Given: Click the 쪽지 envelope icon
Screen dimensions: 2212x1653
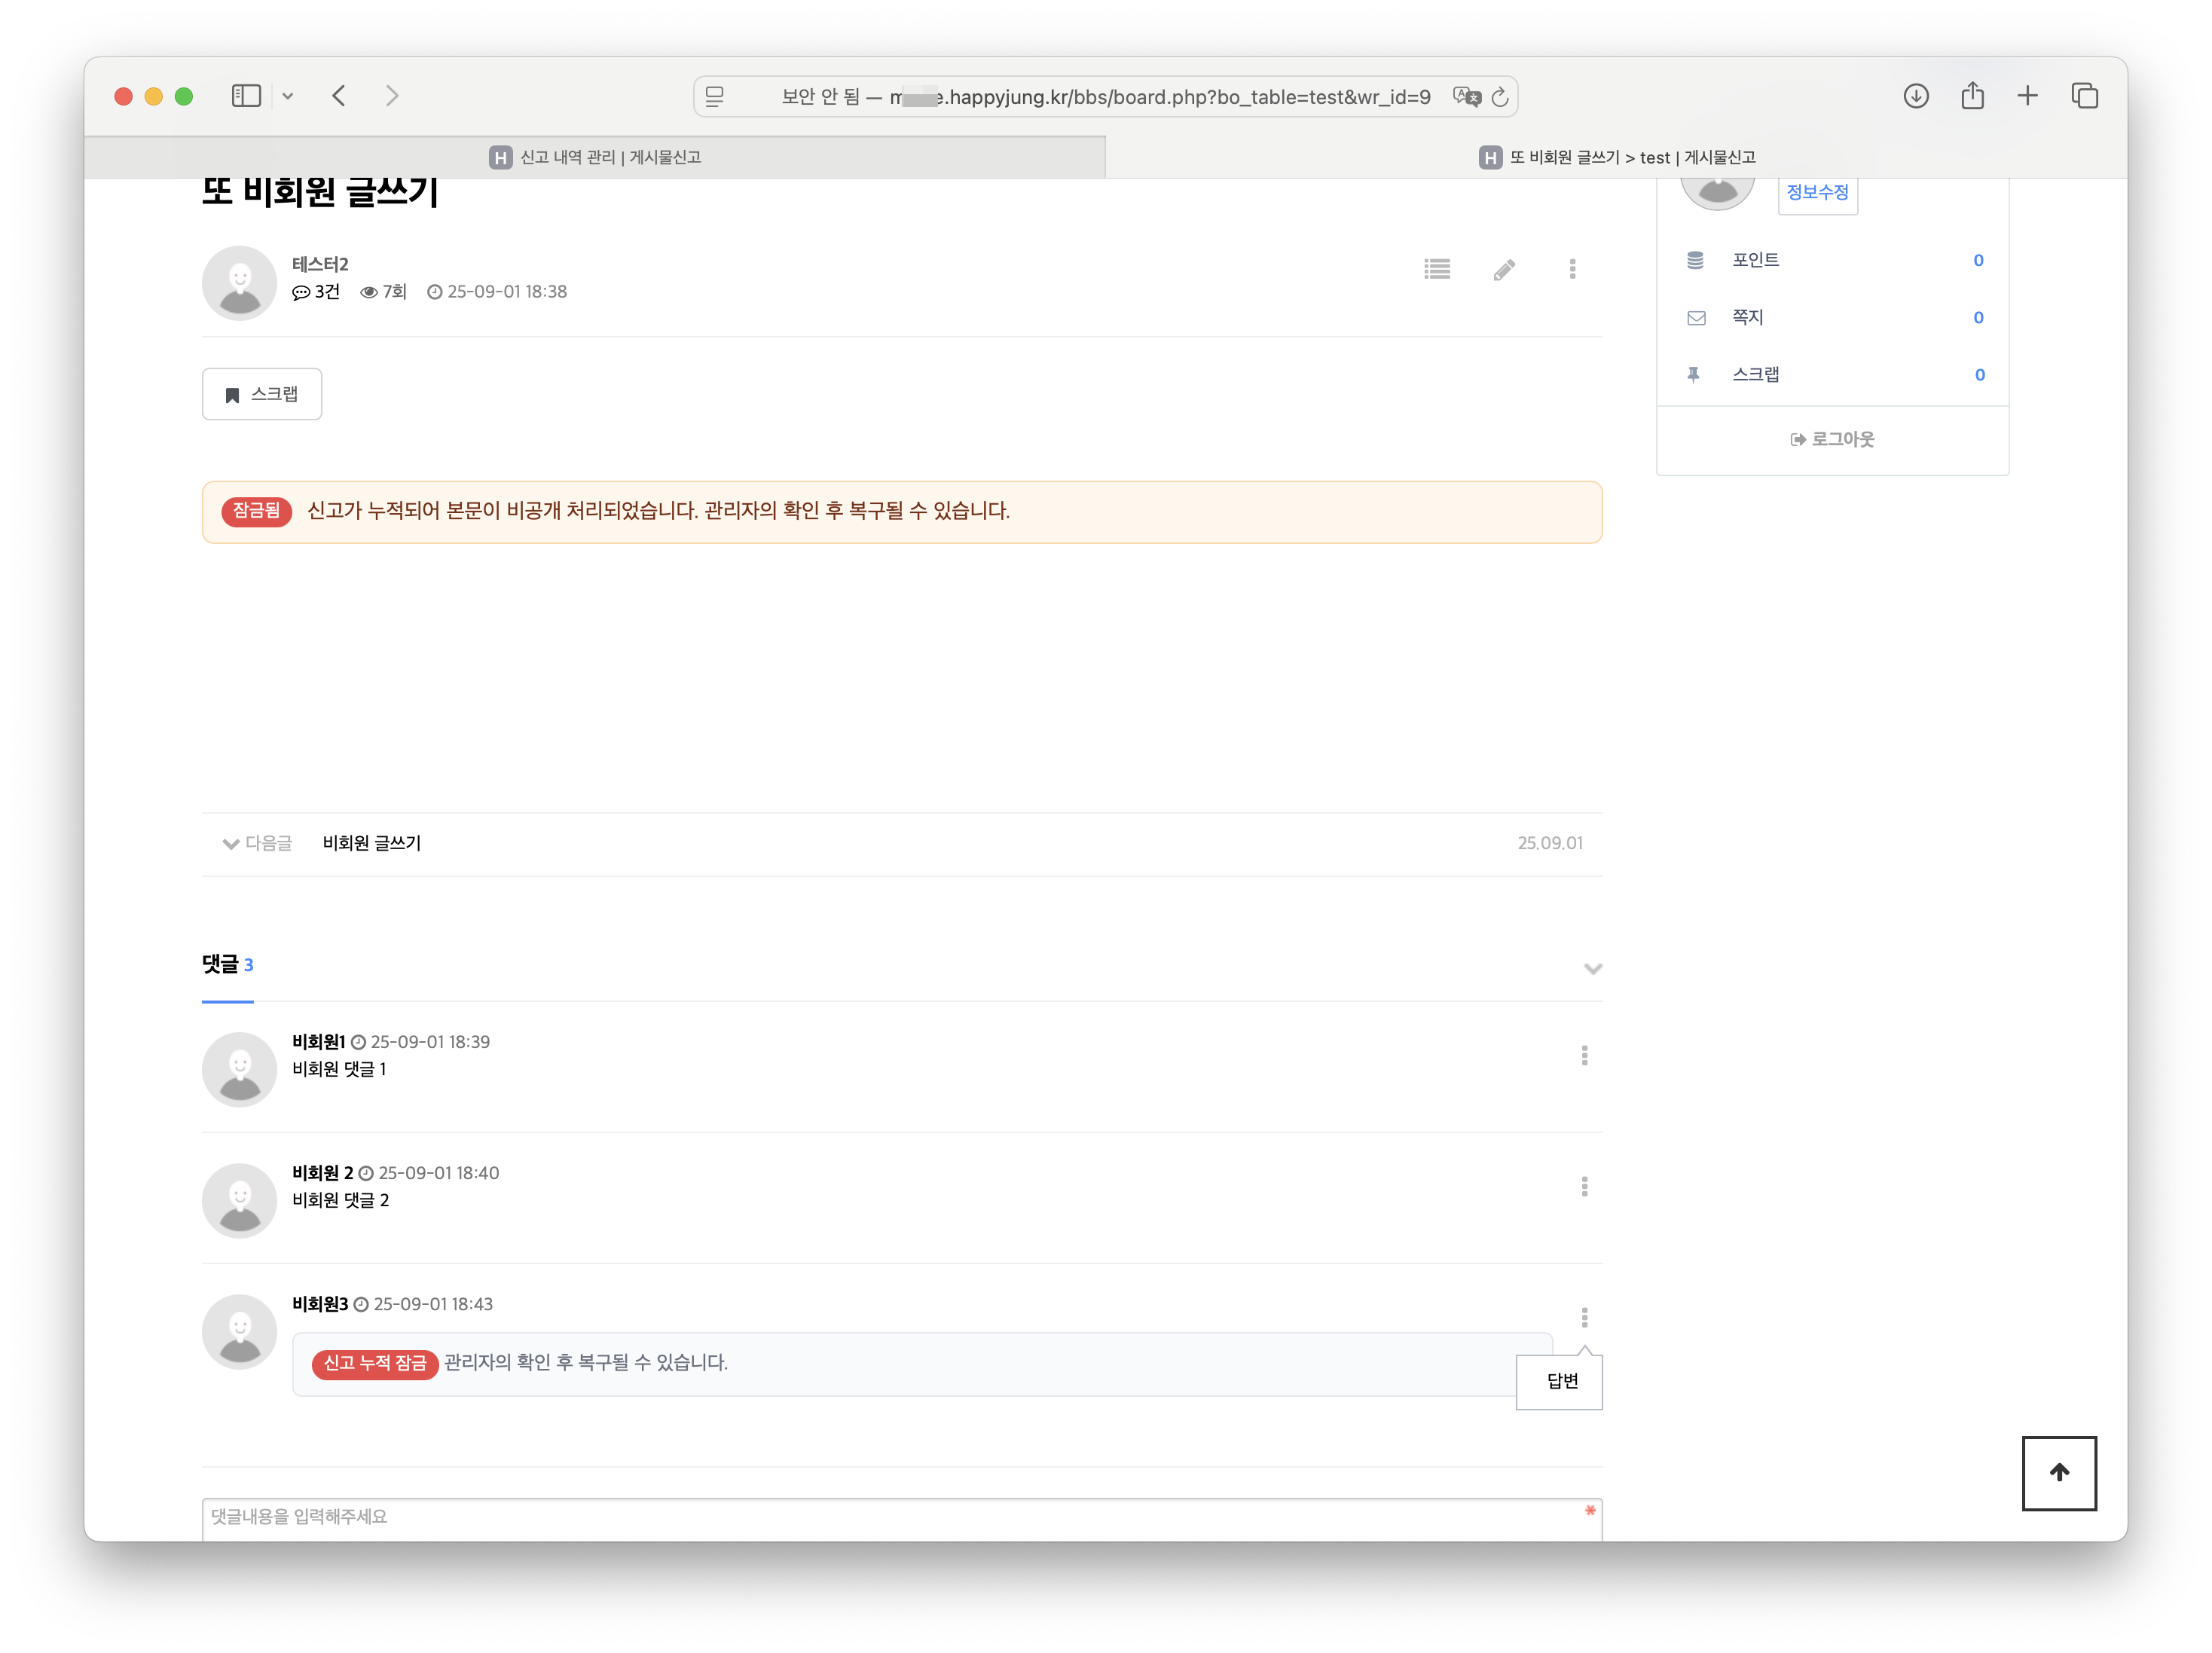Looking at the screenshot, I should tap(1696, 318).
